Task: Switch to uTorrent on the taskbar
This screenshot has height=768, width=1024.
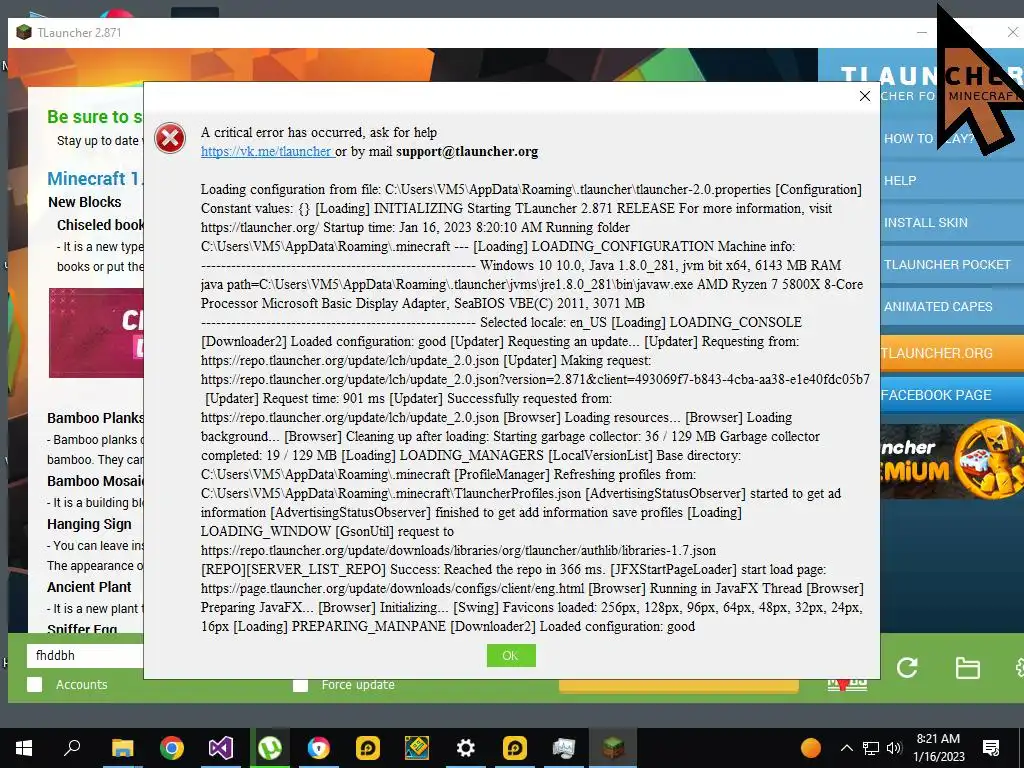Action: [x=270, y=748]
